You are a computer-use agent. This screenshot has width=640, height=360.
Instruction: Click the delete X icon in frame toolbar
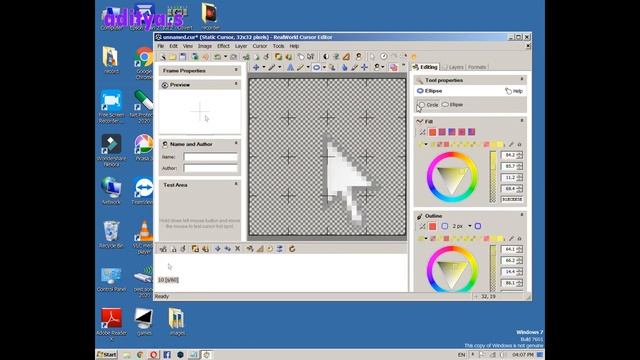238,249
